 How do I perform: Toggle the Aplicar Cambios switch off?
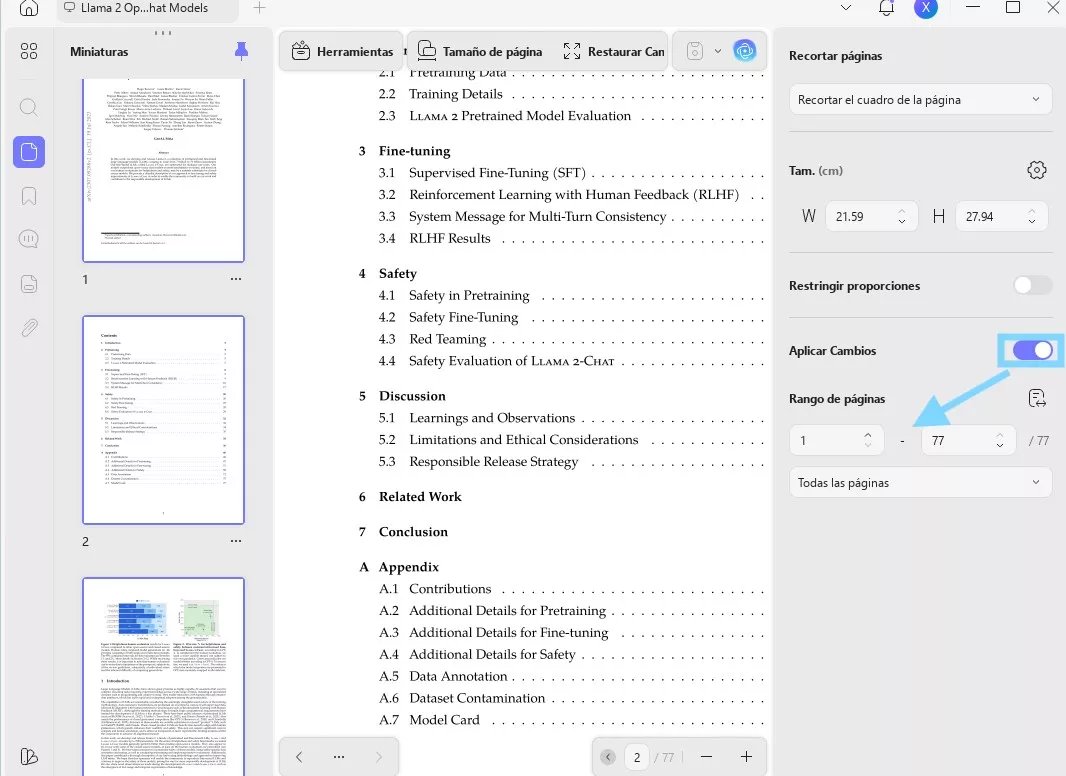[x=1032, y=350]
